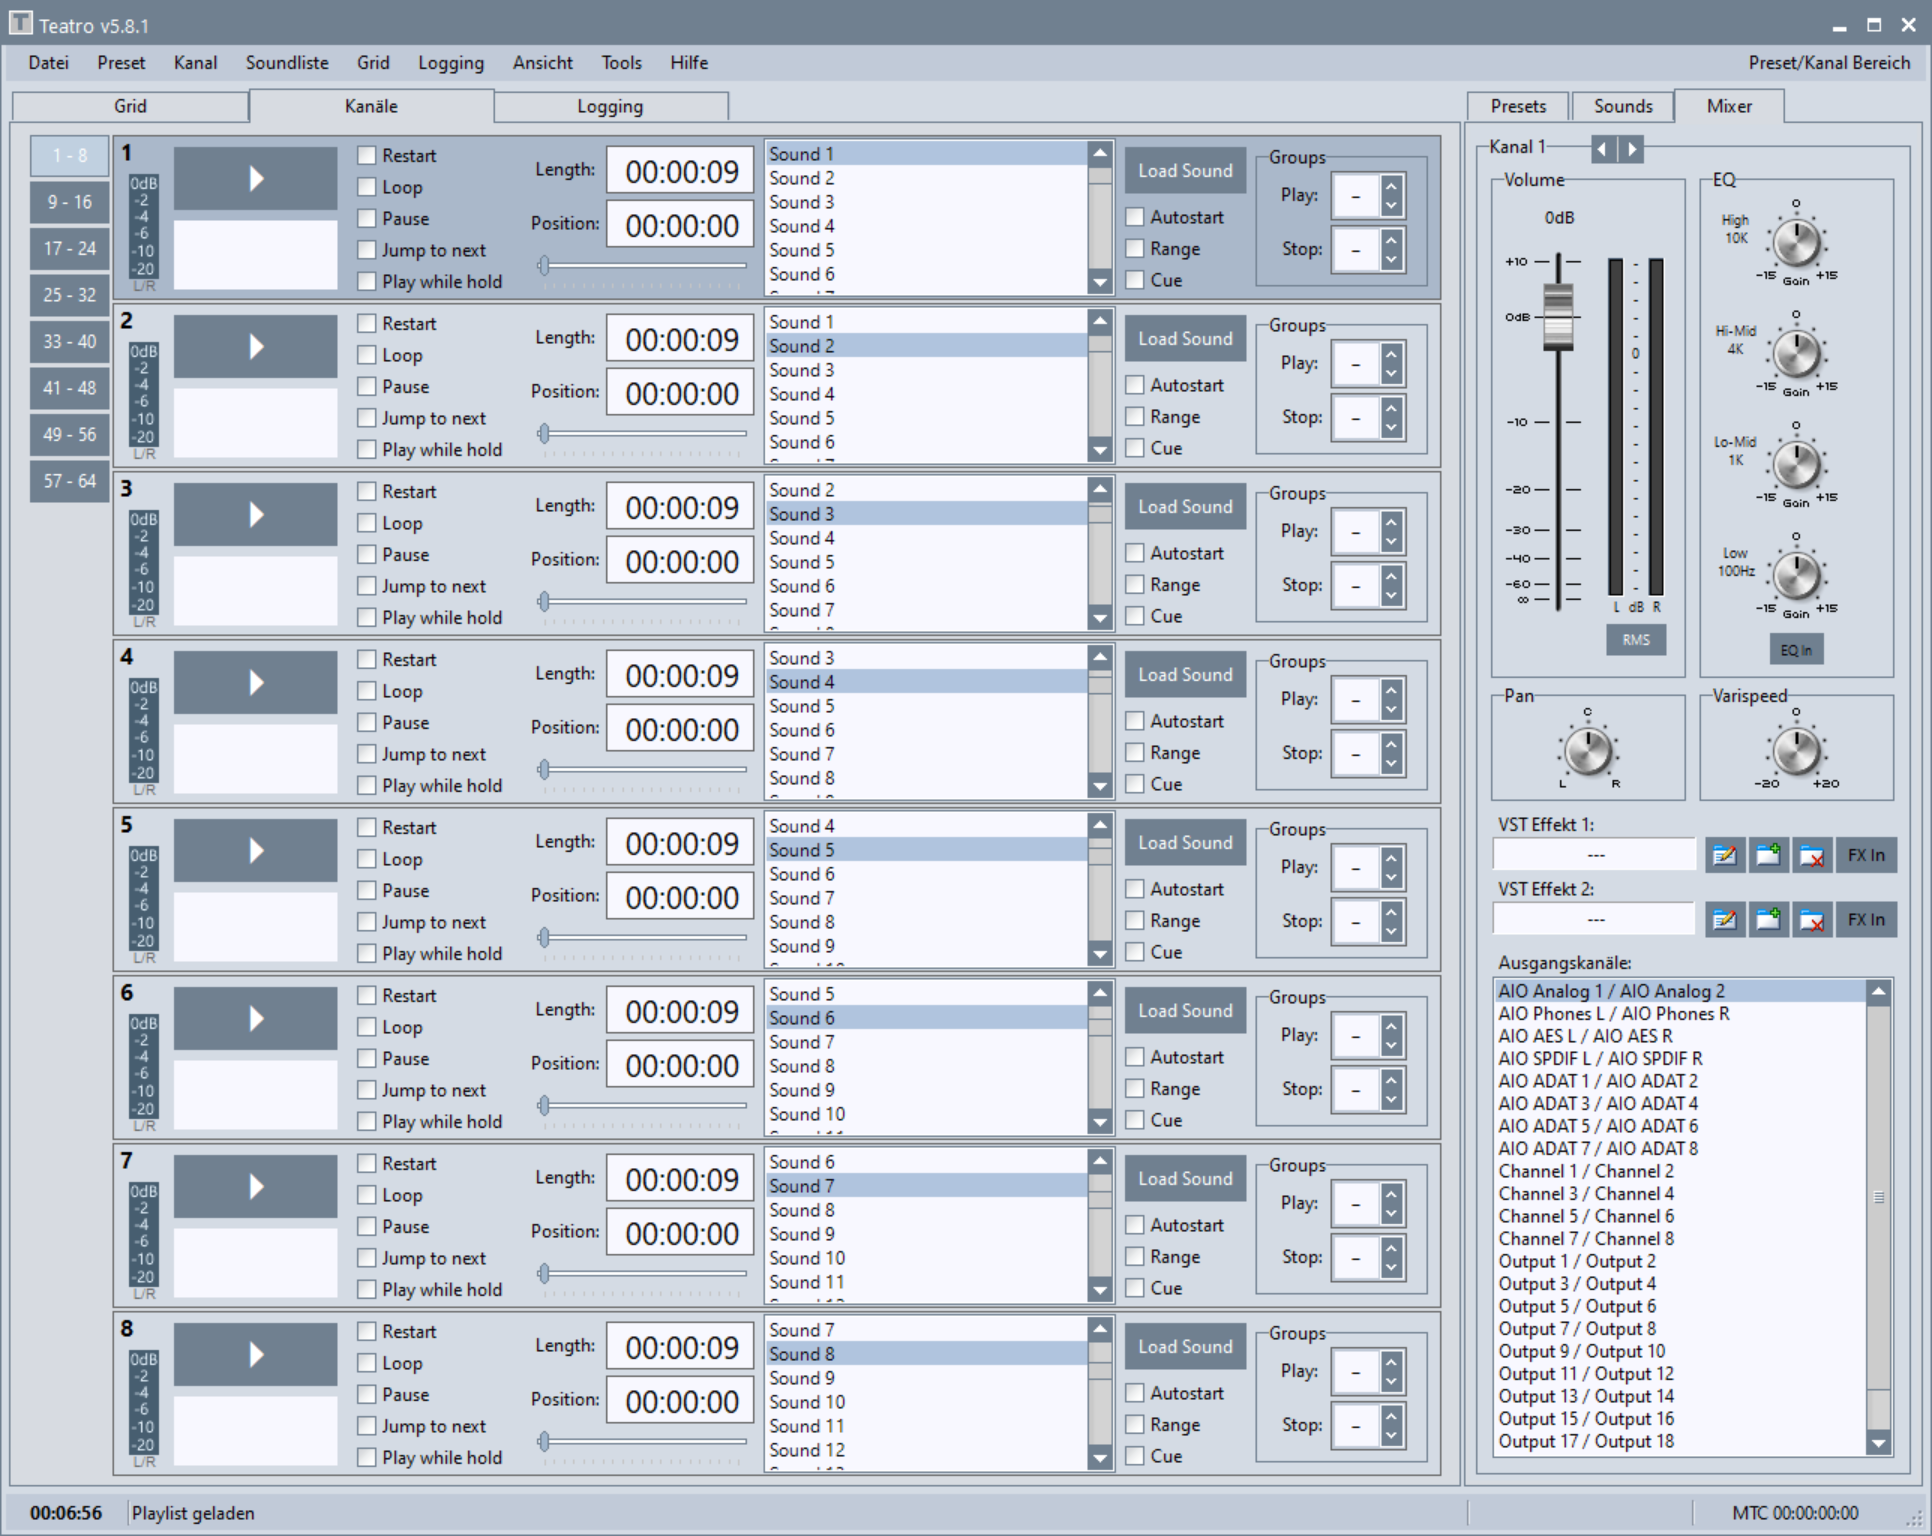The image size is (1932, 1536).
Task: Select AIO Phones L / AIO Phones R output
Action: (1613, 1014)
